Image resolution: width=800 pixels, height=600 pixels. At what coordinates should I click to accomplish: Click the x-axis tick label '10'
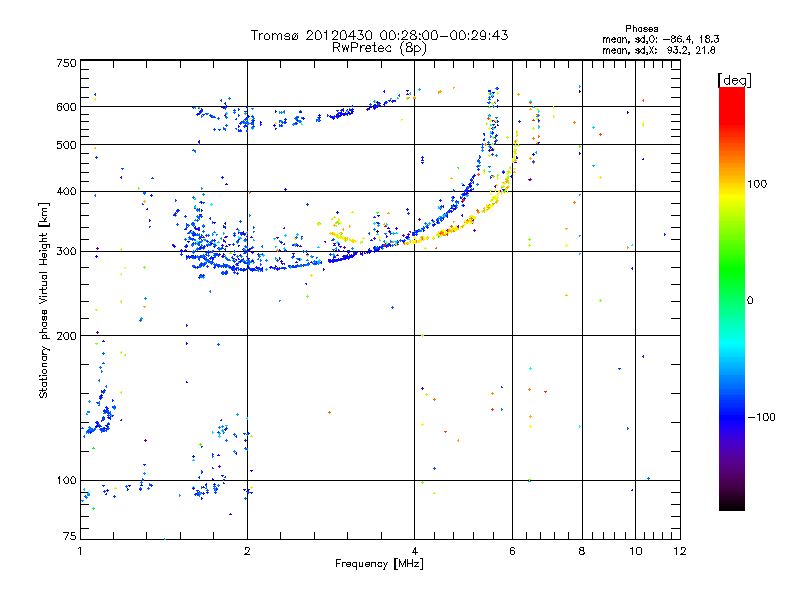[635, 551]
